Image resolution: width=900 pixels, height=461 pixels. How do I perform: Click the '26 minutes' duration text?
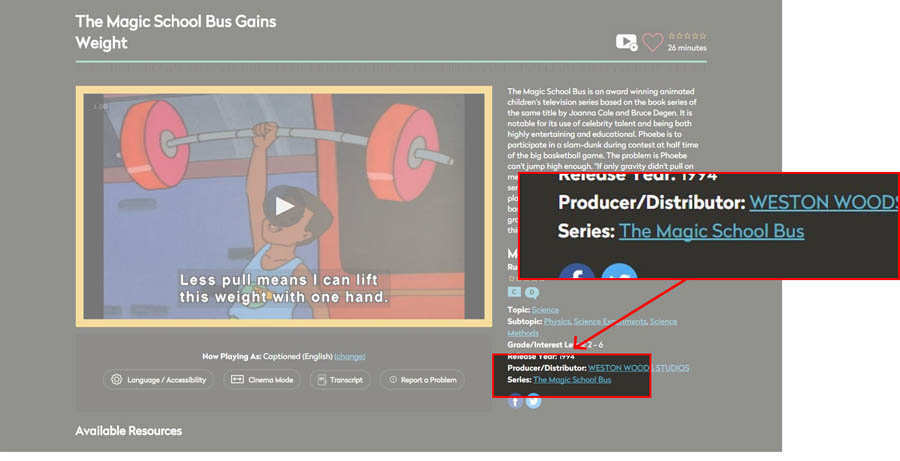click(x=687, y=48)
